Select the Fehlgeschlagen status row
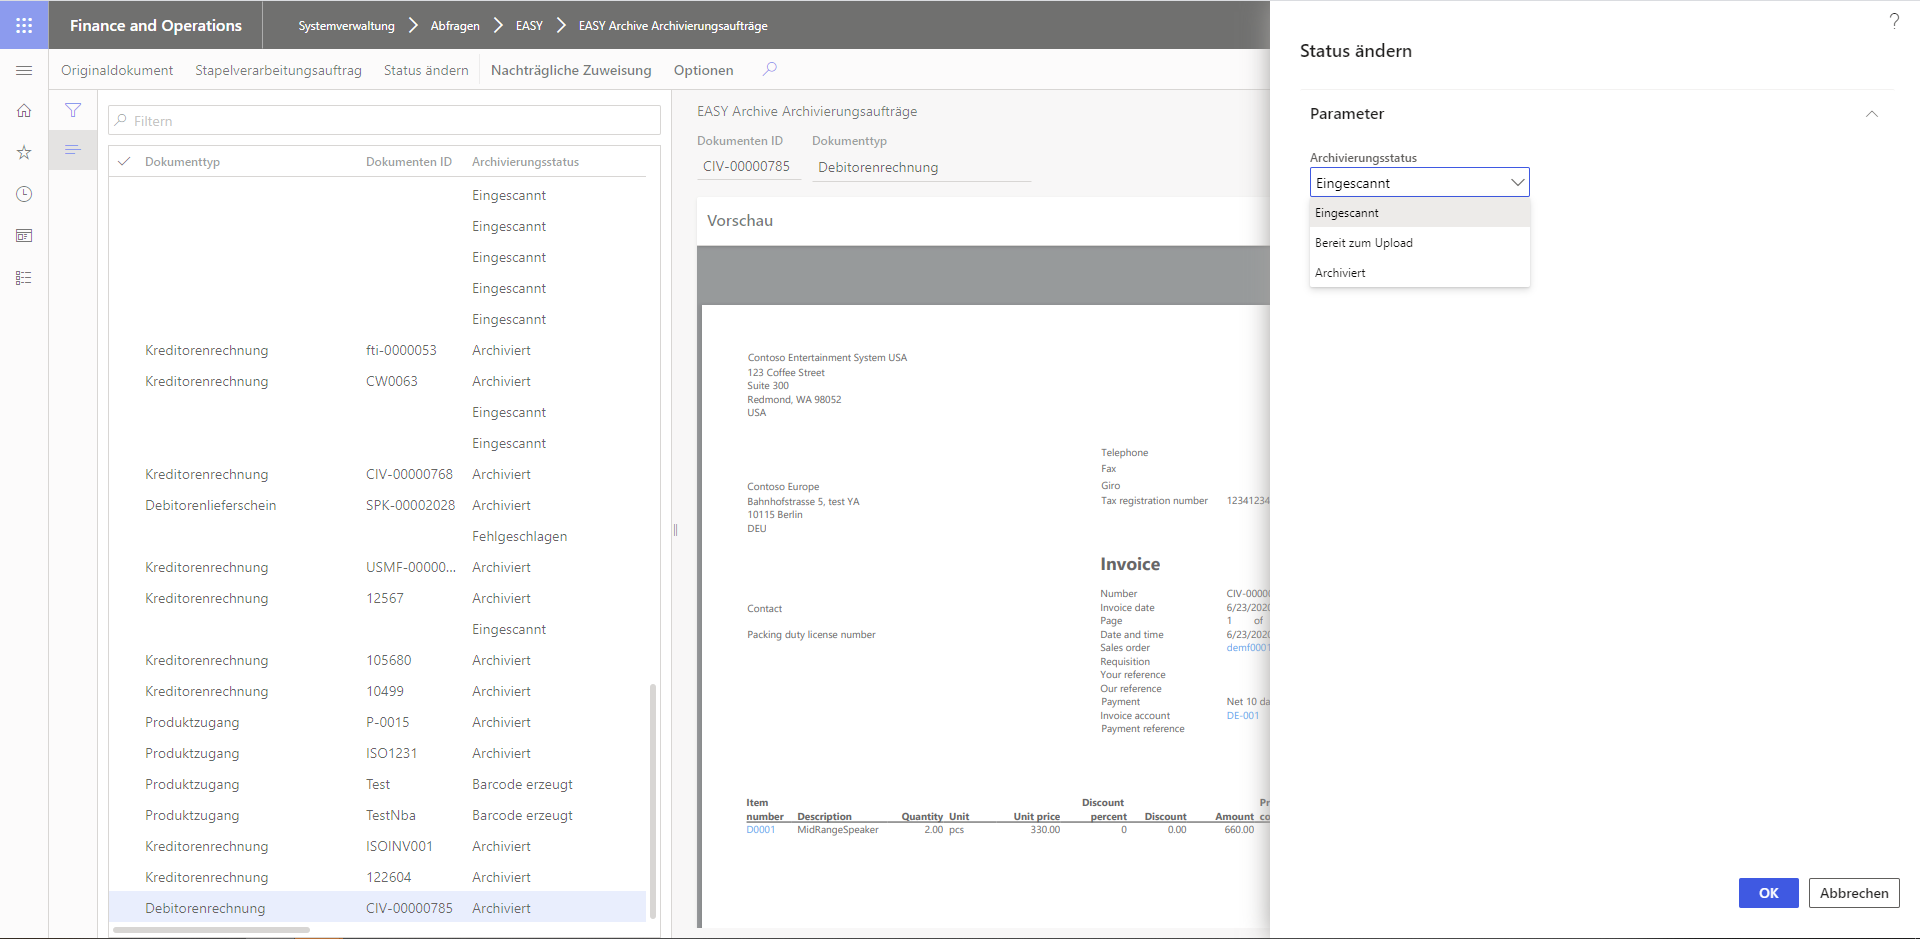The width and height of the screenshot is (1920, 939). pos(377,536)
